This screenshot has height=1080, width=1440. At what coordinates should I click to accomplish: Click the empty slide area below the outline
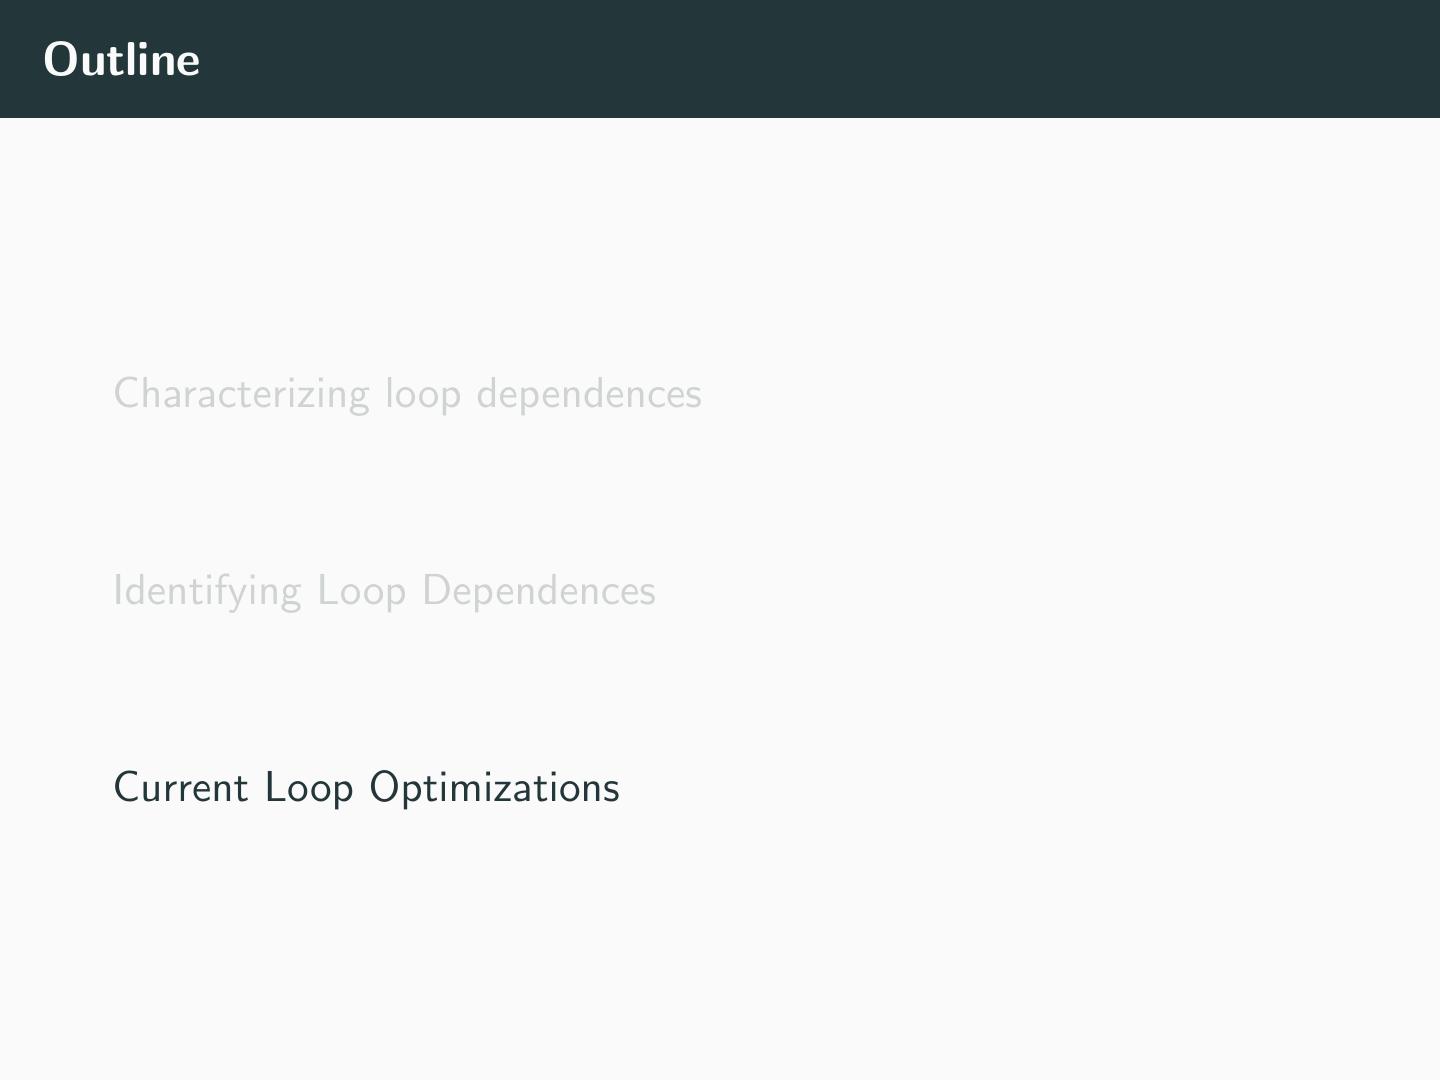point(720,950)
